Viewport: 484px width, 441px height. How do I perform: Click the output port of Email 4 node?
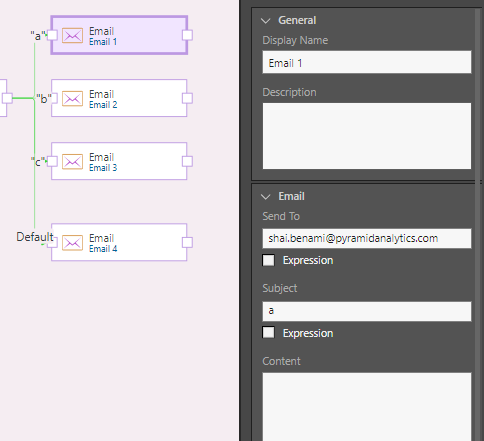[x=187, y=242]
